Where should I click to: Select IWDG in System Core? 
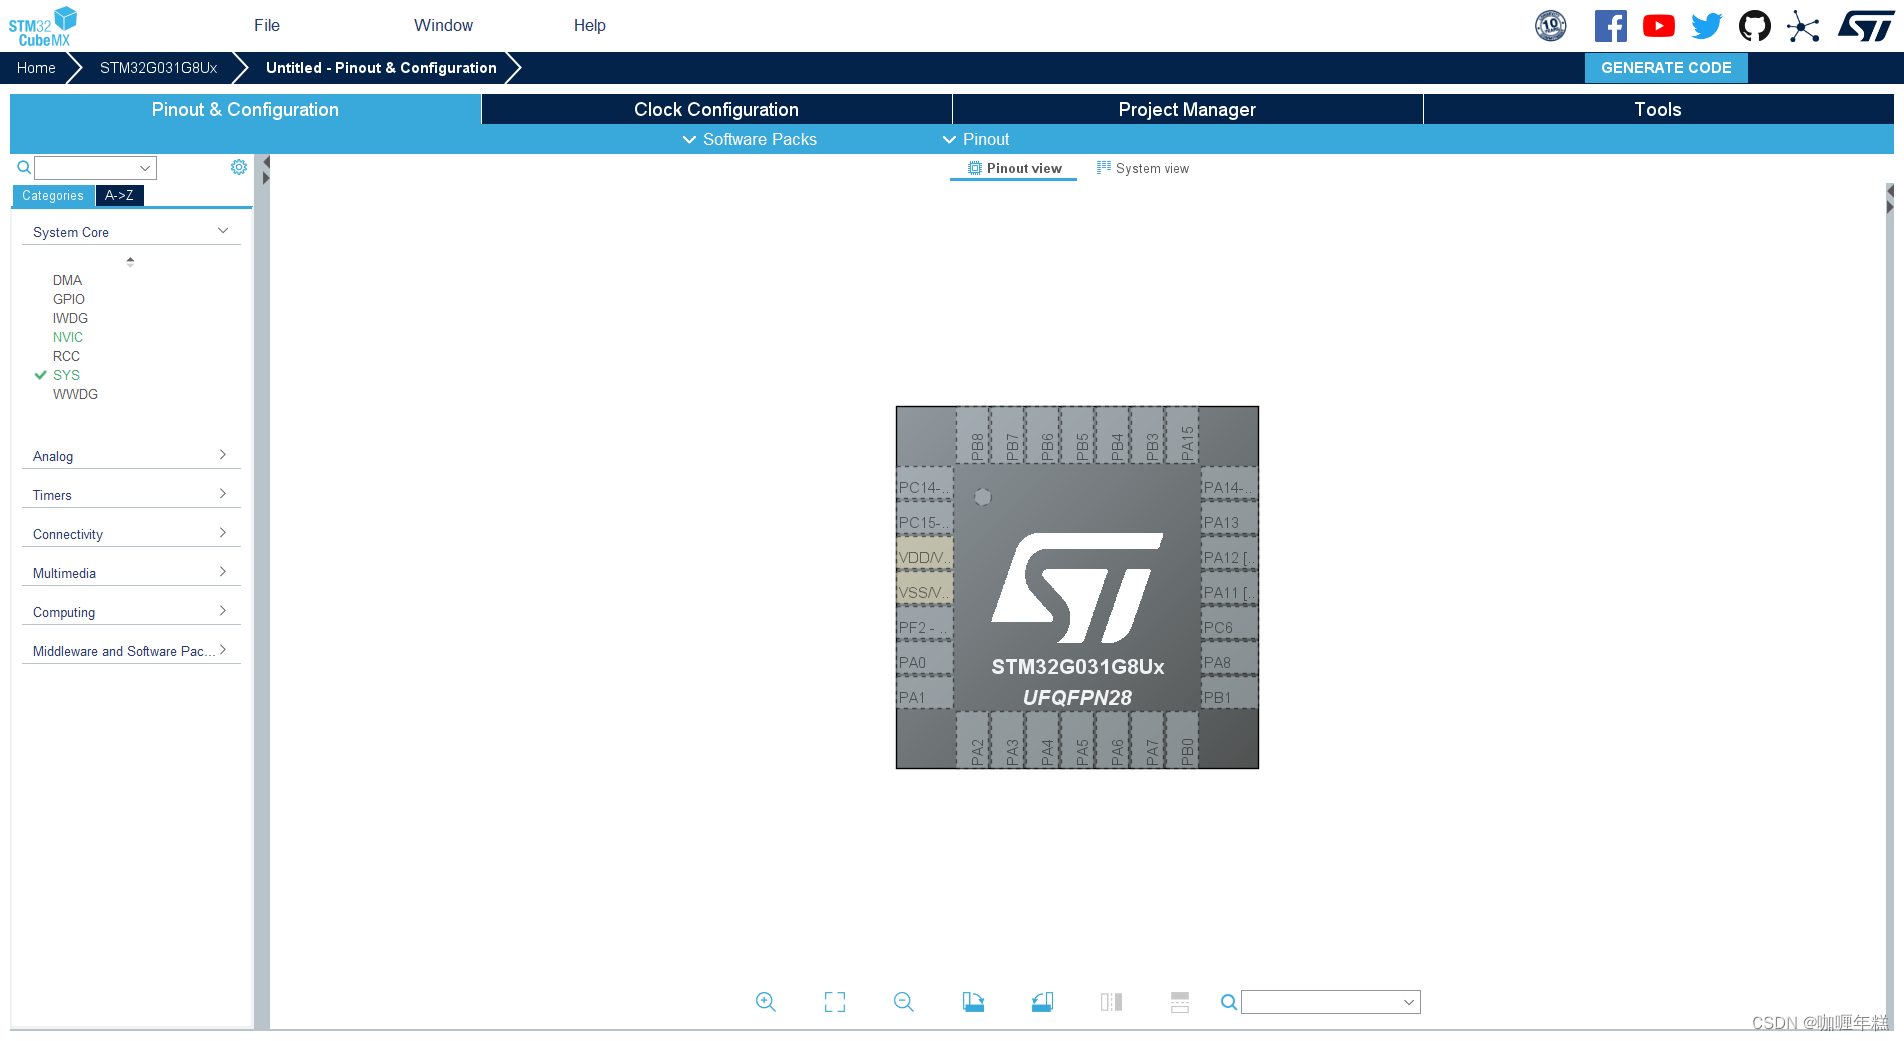tap(70, 318)
